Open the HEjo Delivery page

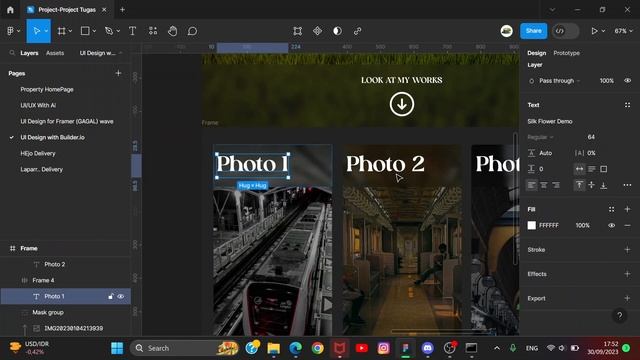click(x=38, y=153)
